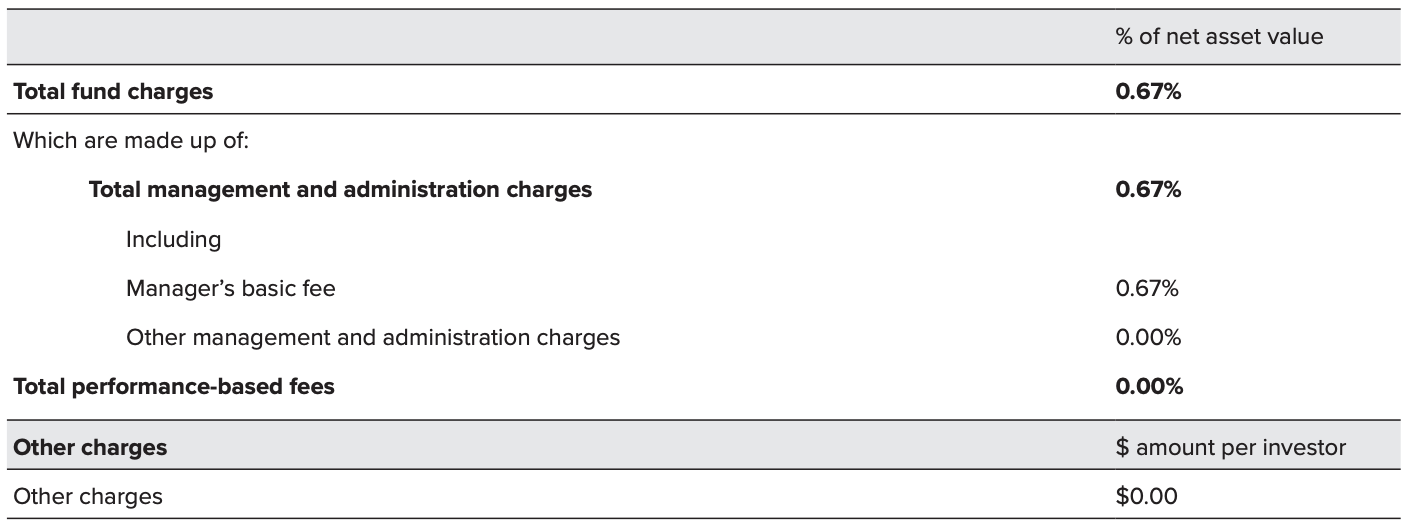Select 'Other management and administration charges' label
Viewport: 1408px width, 526px height.
[x=372, y=338]
